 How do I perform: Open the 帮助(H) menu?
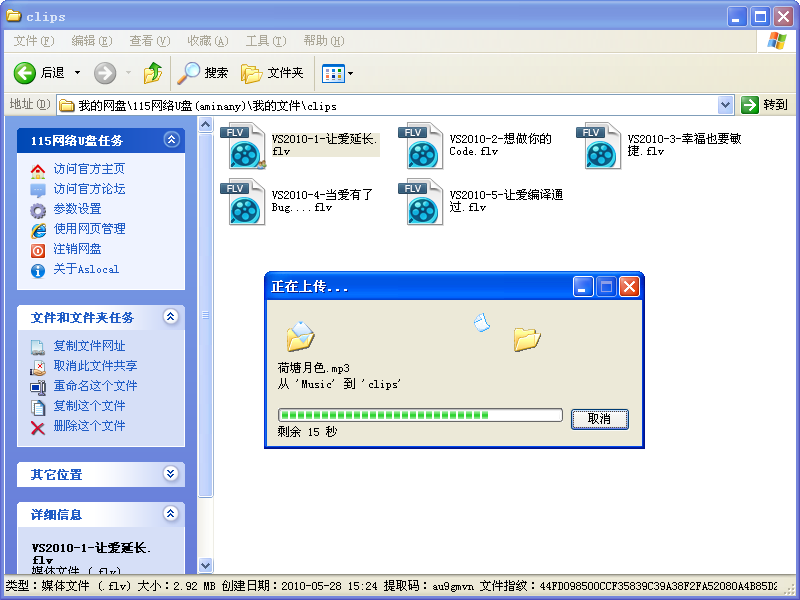[x=324, y=41]
